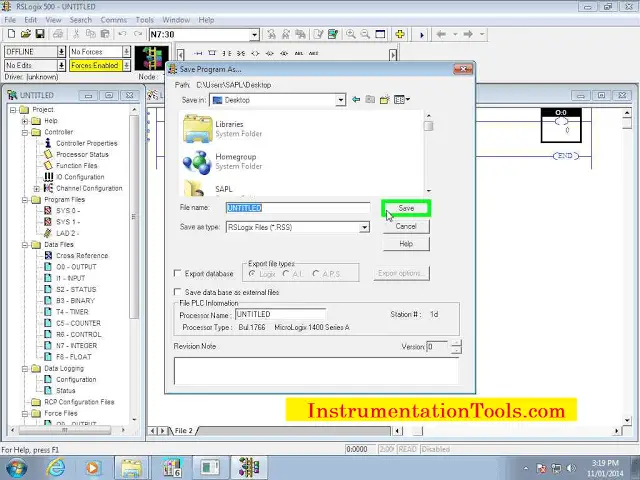Click the Help button in Save dialog
640x480 pixels.
[406, 244]
